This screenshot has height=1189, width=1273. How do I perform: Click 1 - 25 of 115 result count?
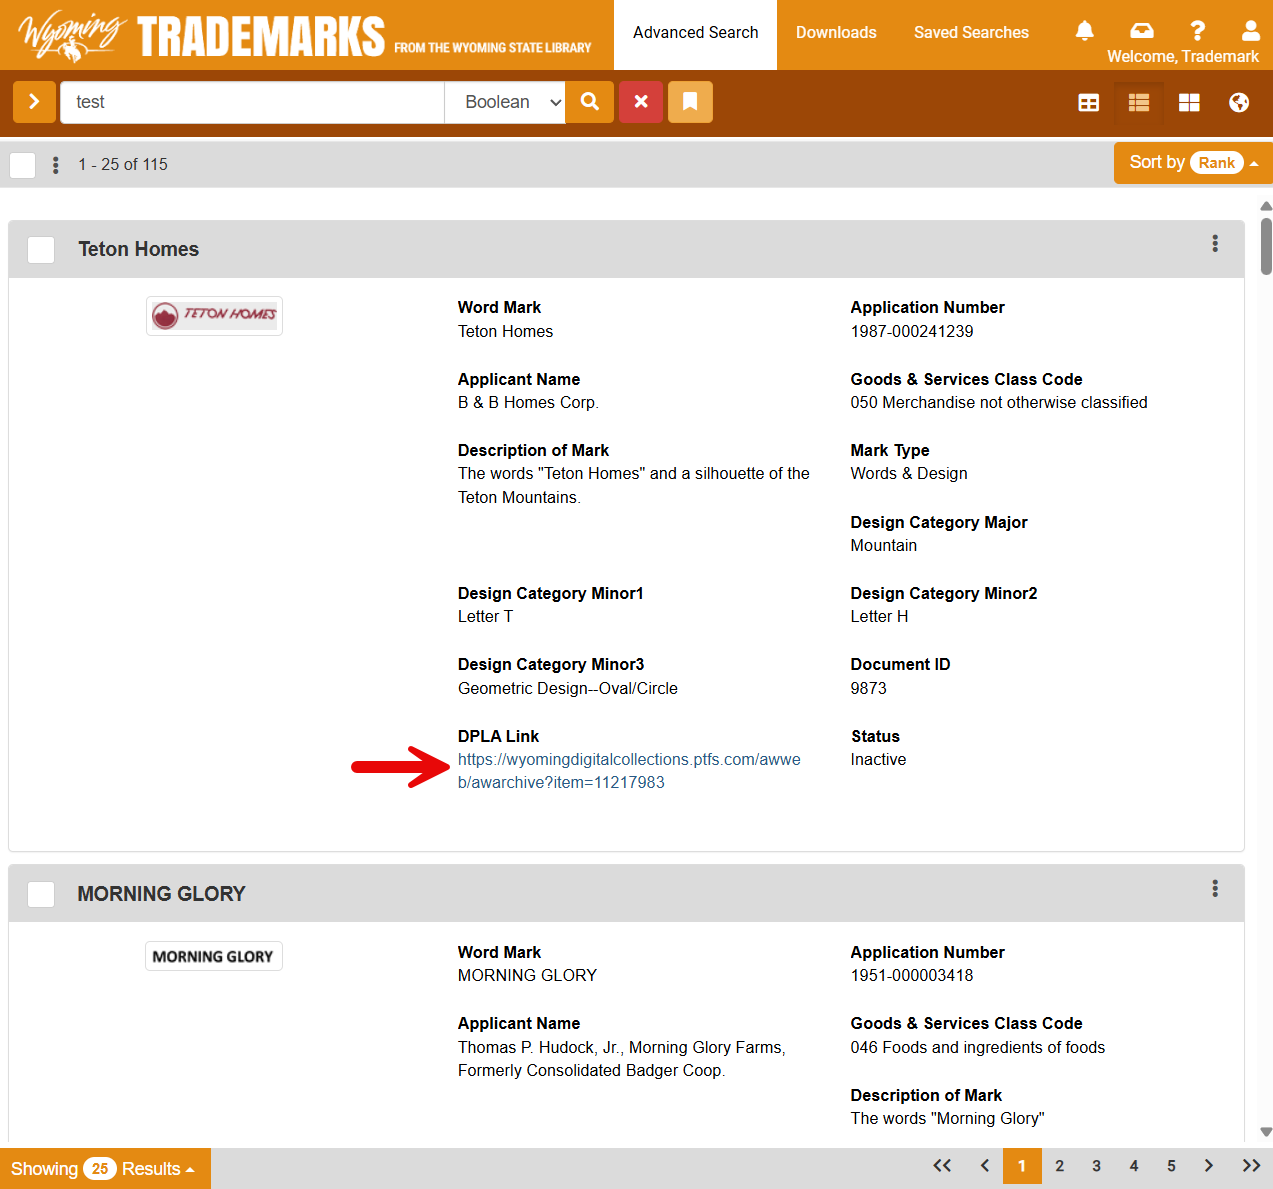pyautogui.click(x=123, y=165)
